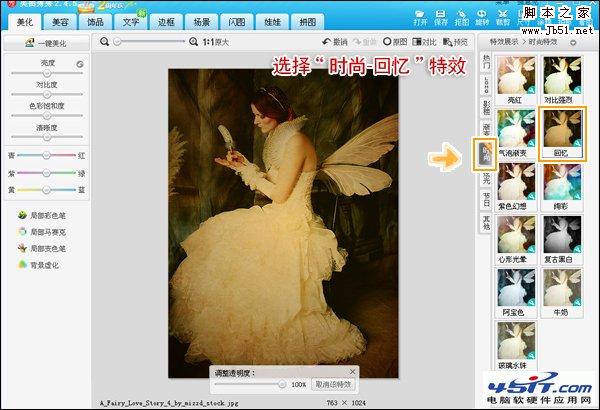The height and width of the screenshot is (410, 600).
Task: Click the 调整透明度 opacity slider
Action: pos(250,384)
